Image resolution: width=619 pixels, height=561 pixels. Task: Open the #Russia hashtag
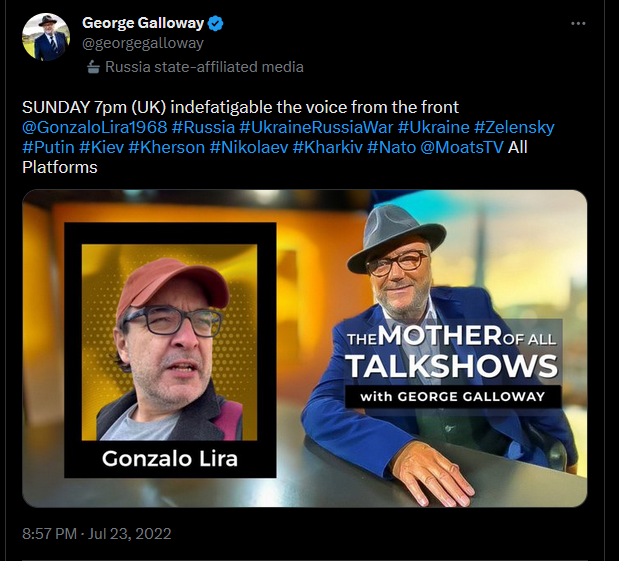pyautogui.click(x=203, y=128)
